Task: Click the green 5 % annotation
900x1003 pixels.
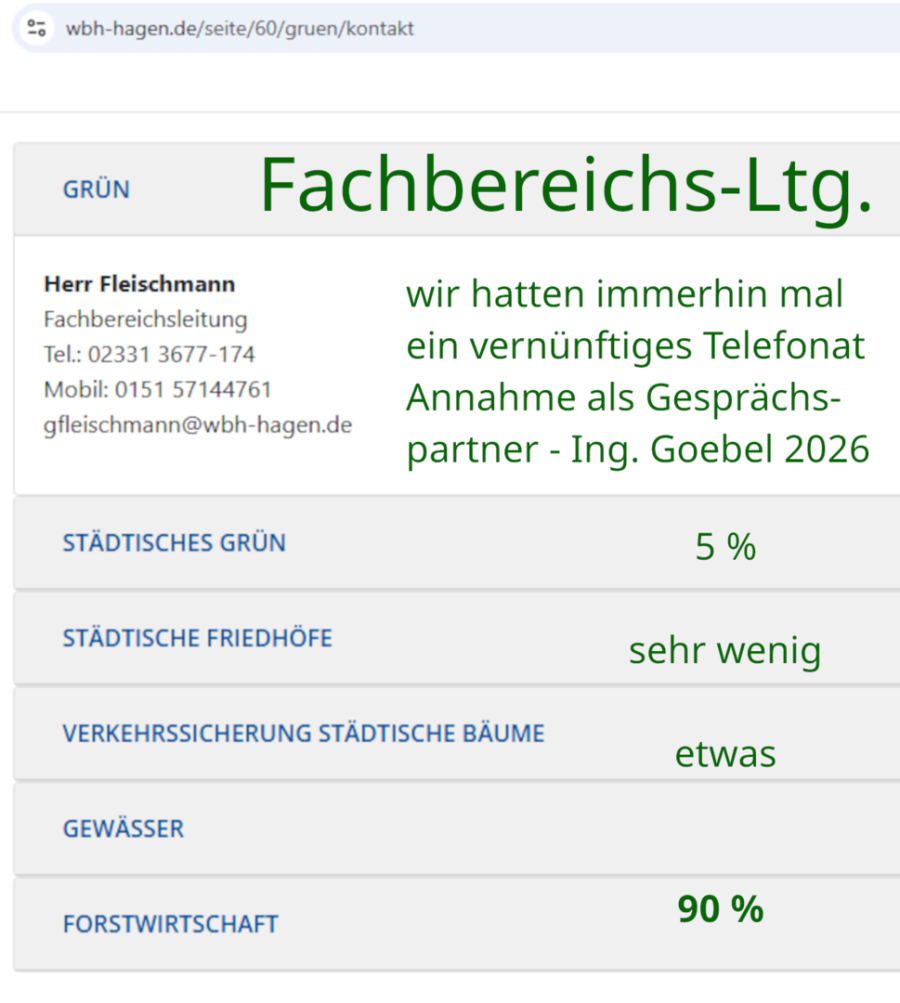Action: click(x=725, y=546)
